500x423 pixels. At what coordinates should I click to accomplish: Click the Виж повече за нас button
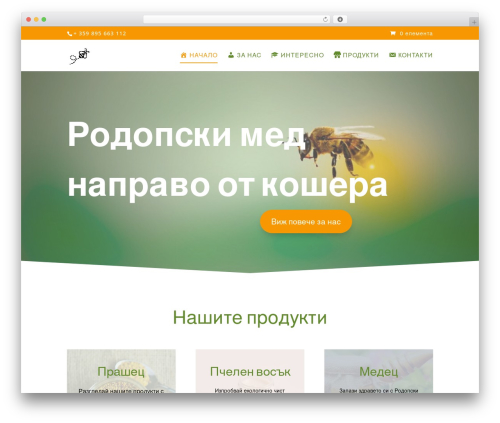[306, 222]
